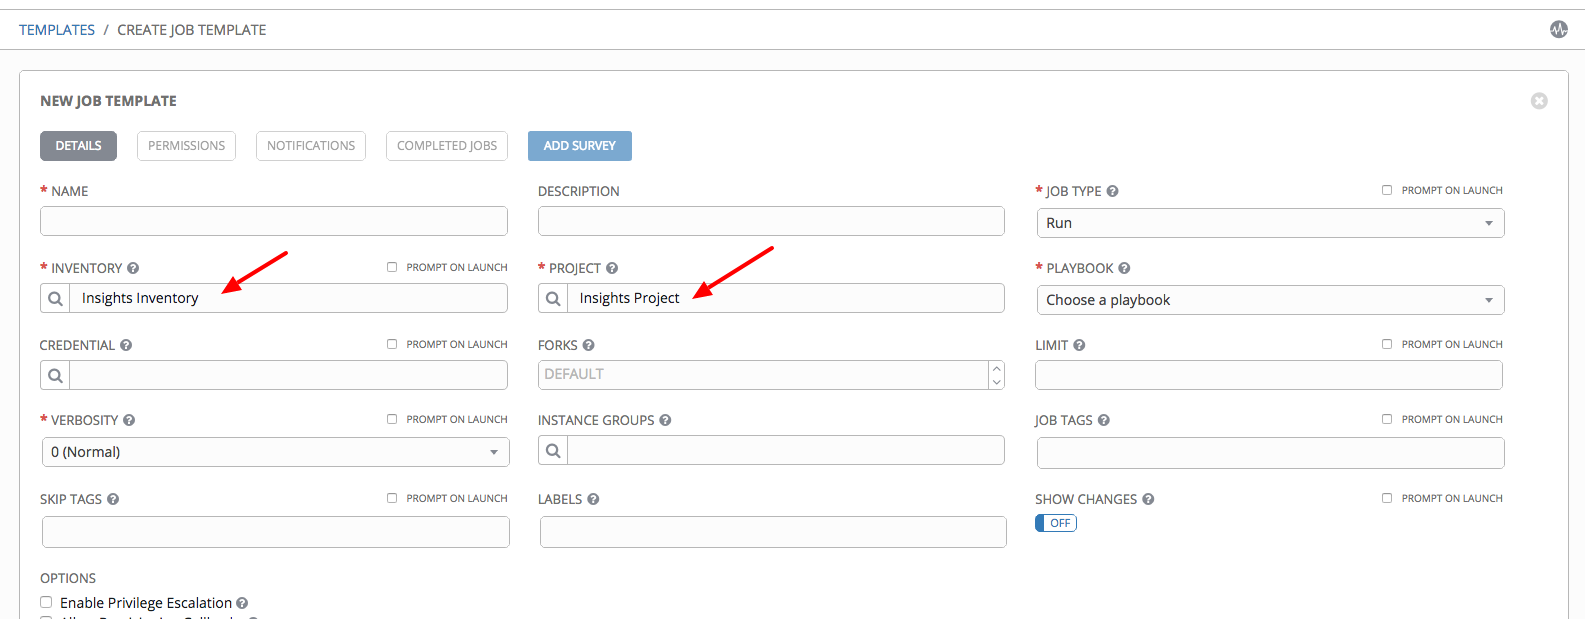Viewport: 1585px width, 619px height.
Task: Show help for the Job Type field
Action: pos(1112,191)
